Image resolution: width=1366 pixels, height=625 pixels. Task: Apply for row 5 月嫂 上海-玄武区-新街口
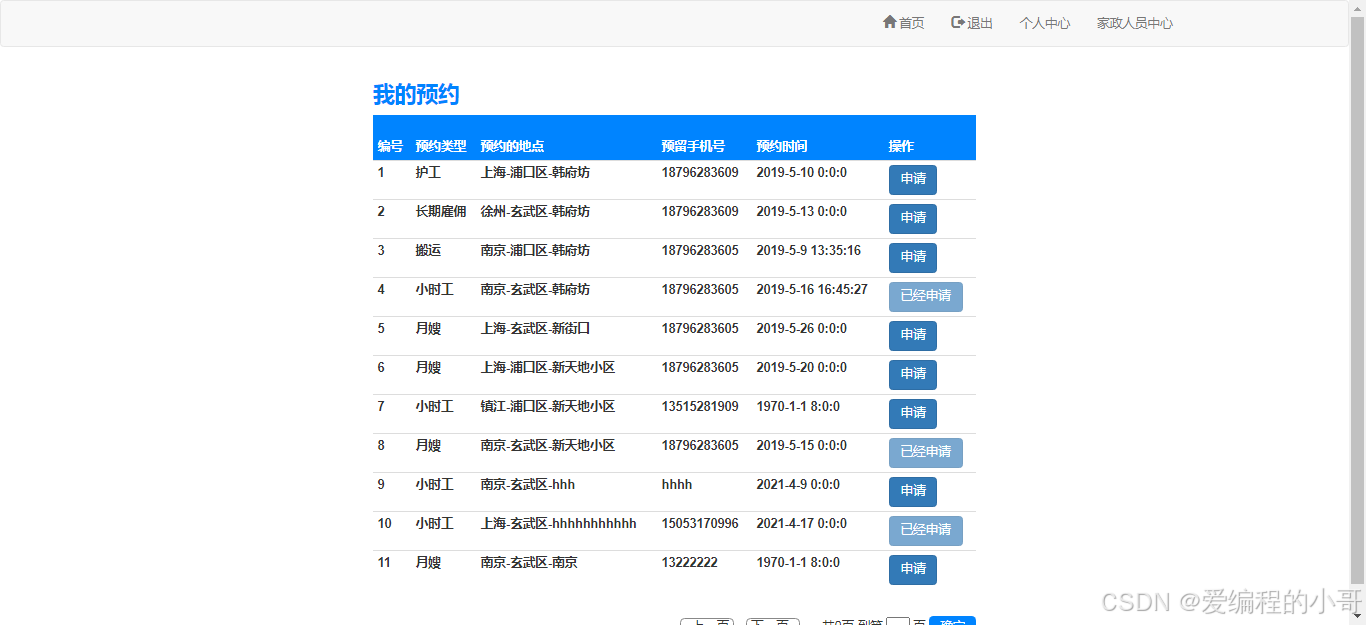coord(913,335)
